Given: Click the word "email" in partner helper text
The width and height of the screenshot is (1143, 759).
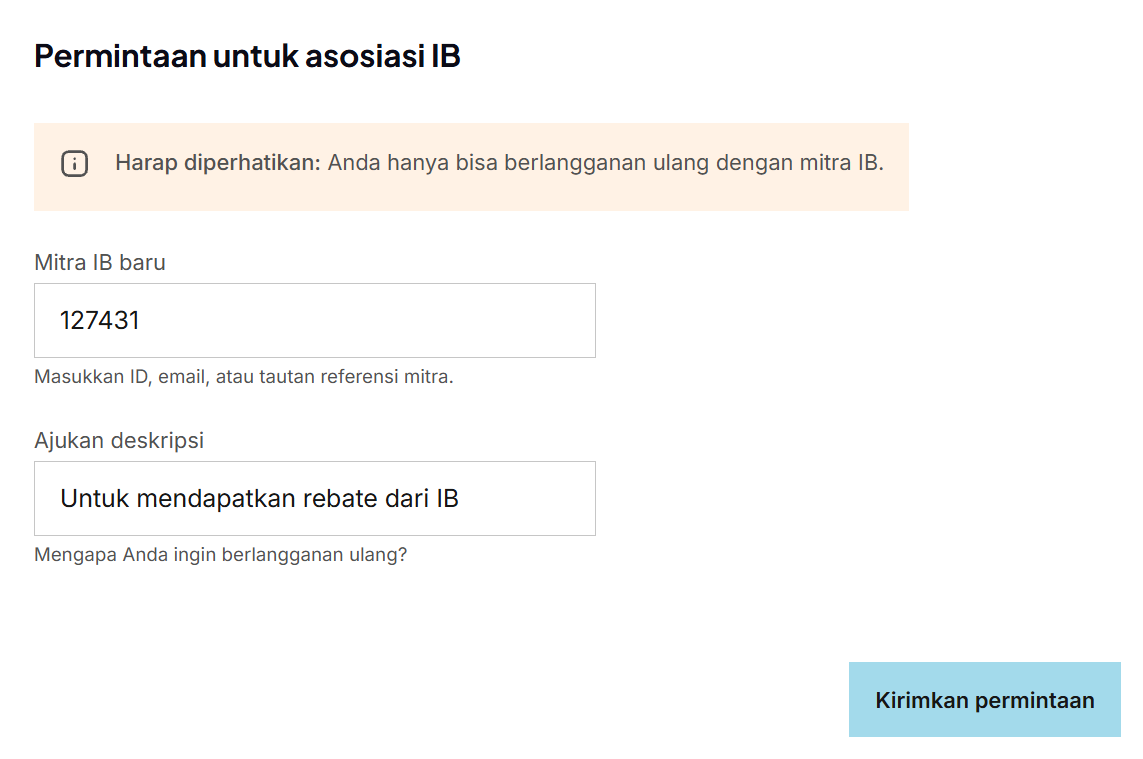Looking at the screenshot, I should pyautogui.click(x=181, y=377).
